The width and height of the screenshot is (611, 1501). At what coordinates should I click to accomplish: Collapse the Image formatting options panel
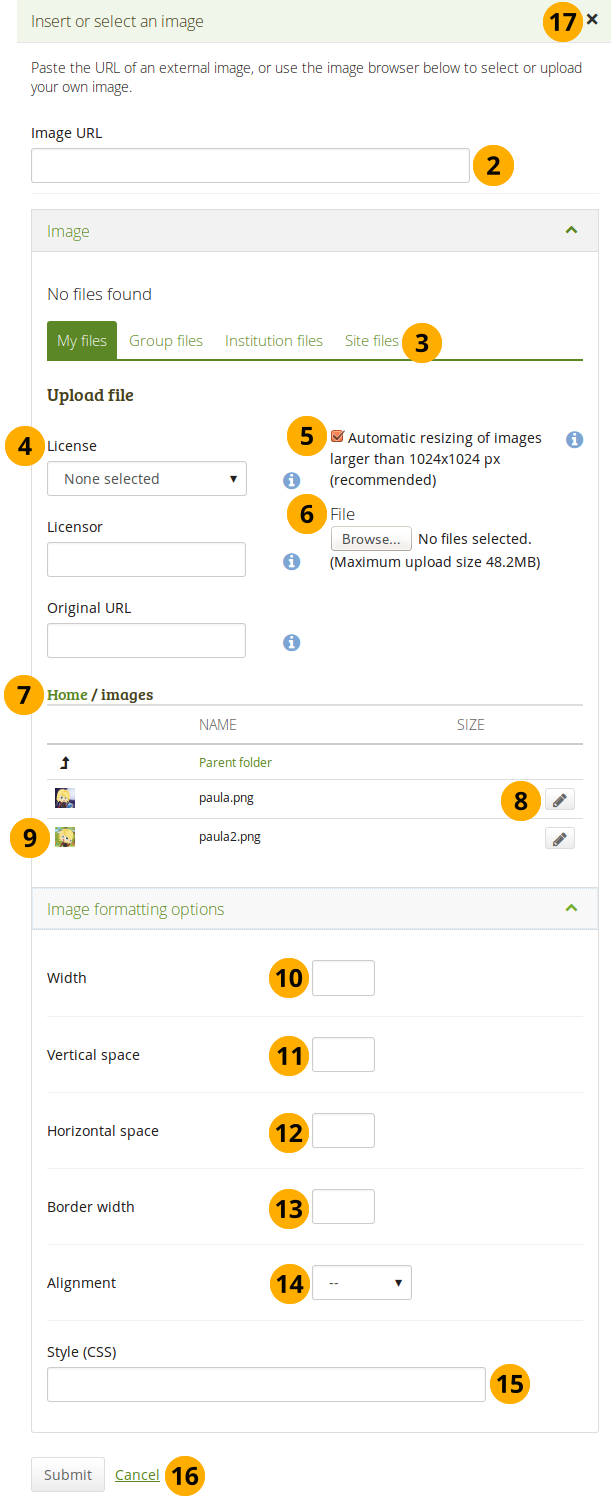coord(571,909)
